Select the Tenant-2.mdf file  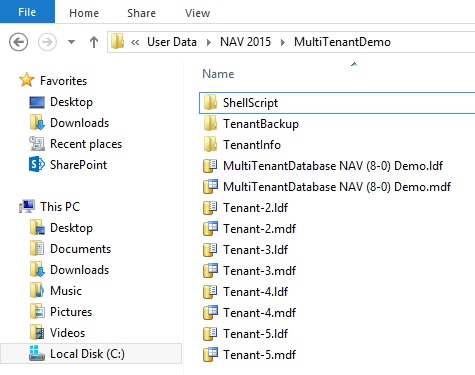259,229
